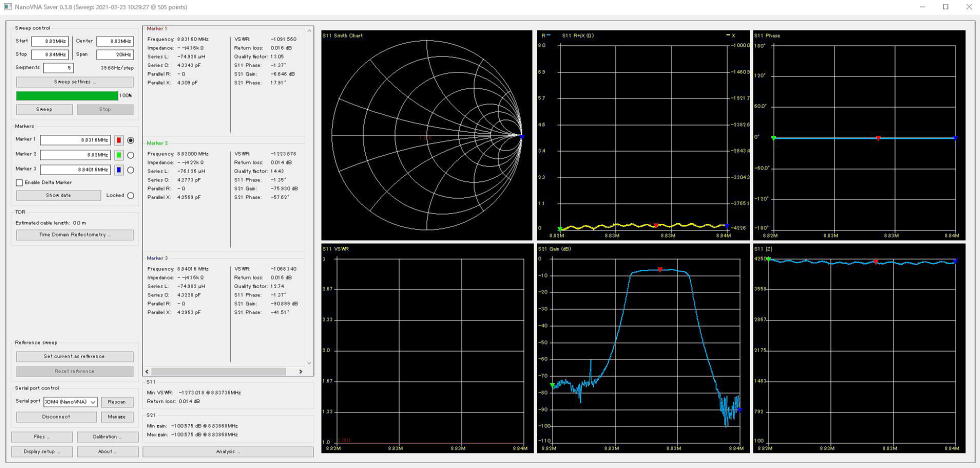Click the Rescan serial ports button
The height and width of the screenshot is (468, 980).
pos(118,401)
